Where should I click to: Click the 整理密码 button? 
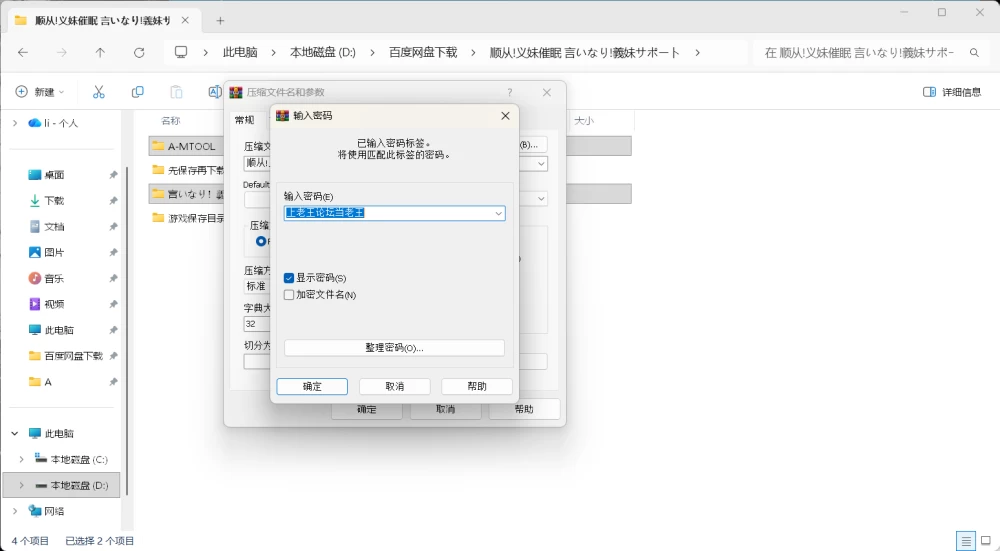pyautogui.click(x=394, y=348)
